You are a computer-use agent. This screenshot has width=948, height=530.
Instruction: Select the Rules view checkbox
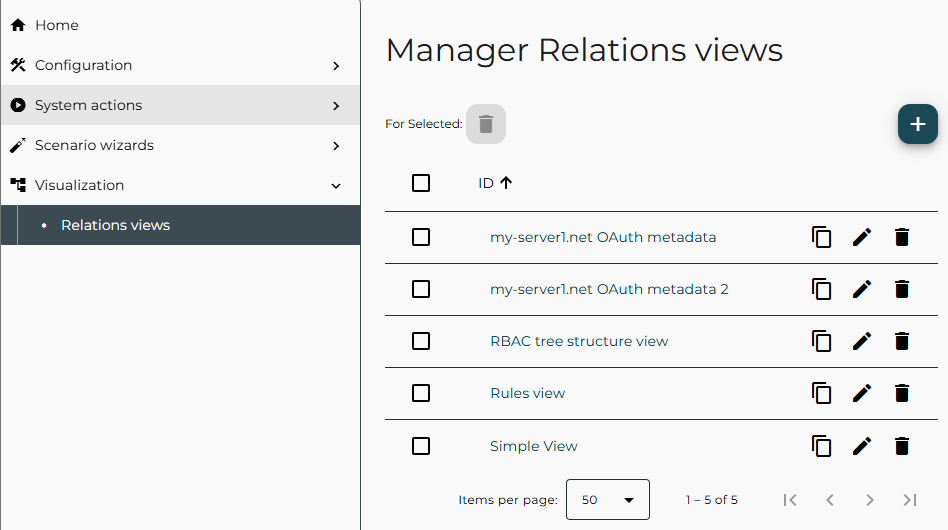pyautogui.click(x=421, y=393)
